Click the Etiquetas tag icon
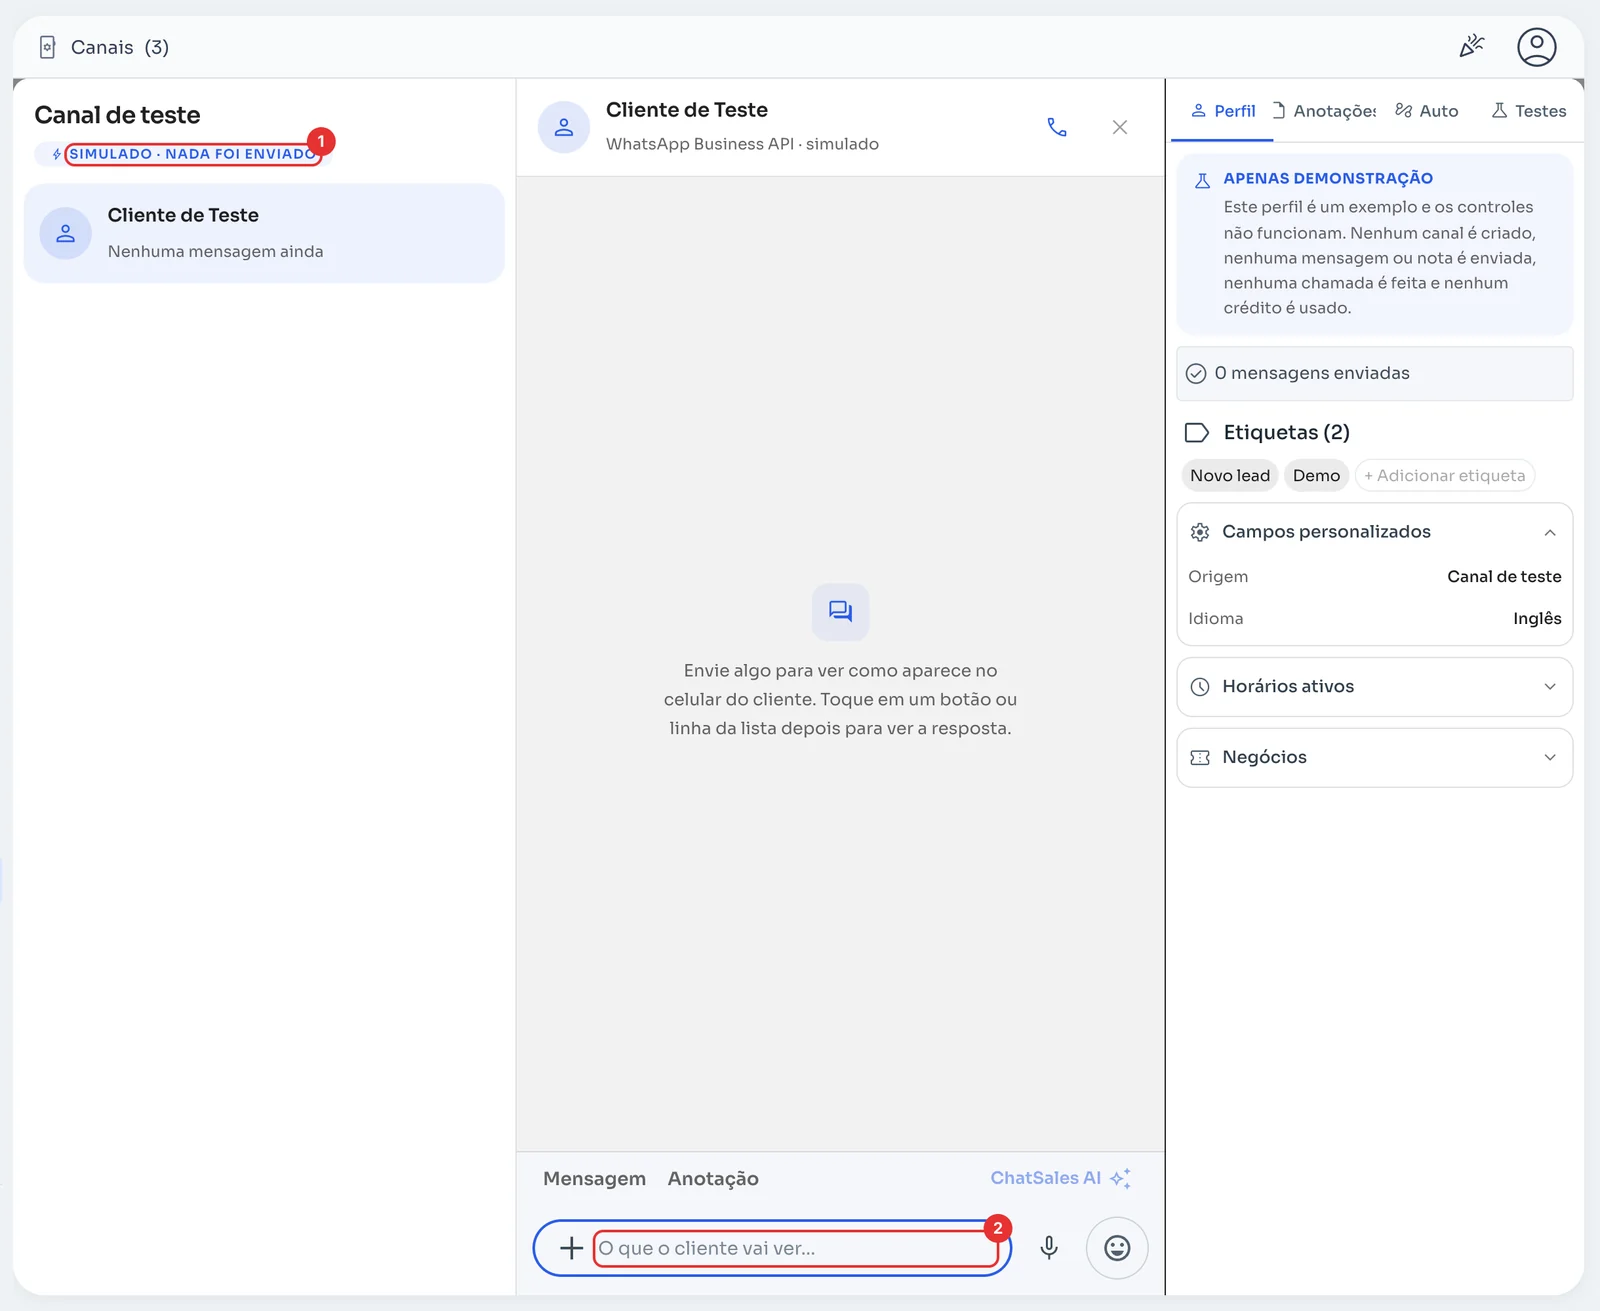Viewport: 1600px width, 1311px height. [x=1197, y=433]
